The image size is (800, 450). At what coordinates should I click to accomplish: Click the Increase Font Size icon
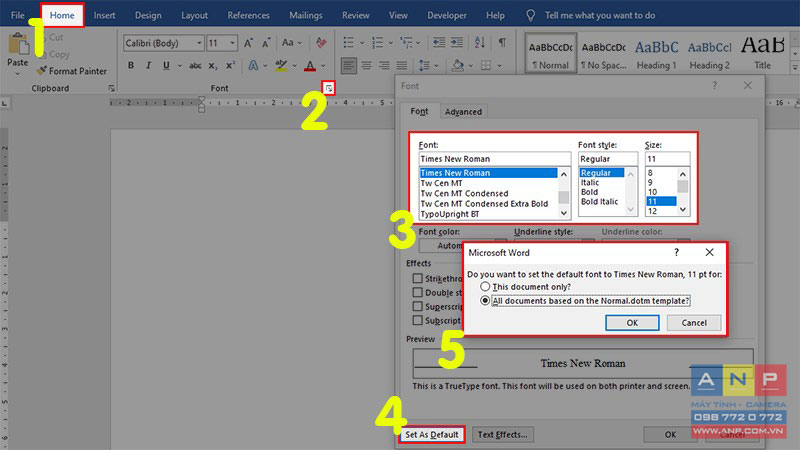(x=248, y=43)
